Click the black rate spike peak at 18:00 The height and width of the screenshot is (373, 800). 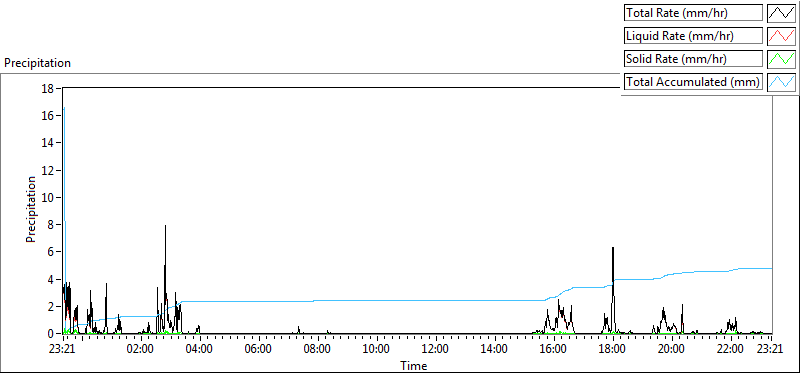pos(613,249)
